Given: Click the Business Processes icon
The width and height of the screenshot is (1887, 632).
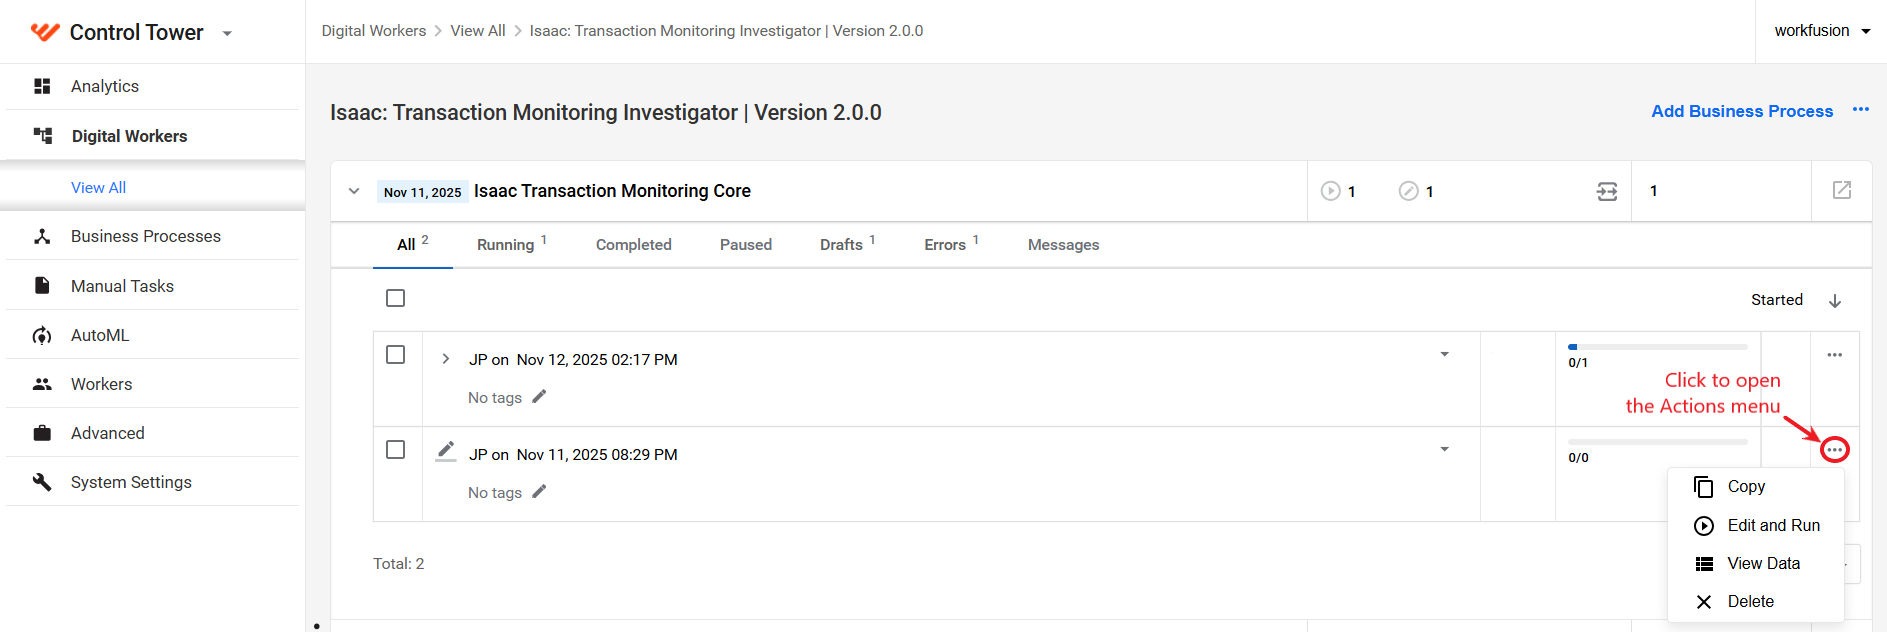Looking at the screenshot, I should (42, 236).
